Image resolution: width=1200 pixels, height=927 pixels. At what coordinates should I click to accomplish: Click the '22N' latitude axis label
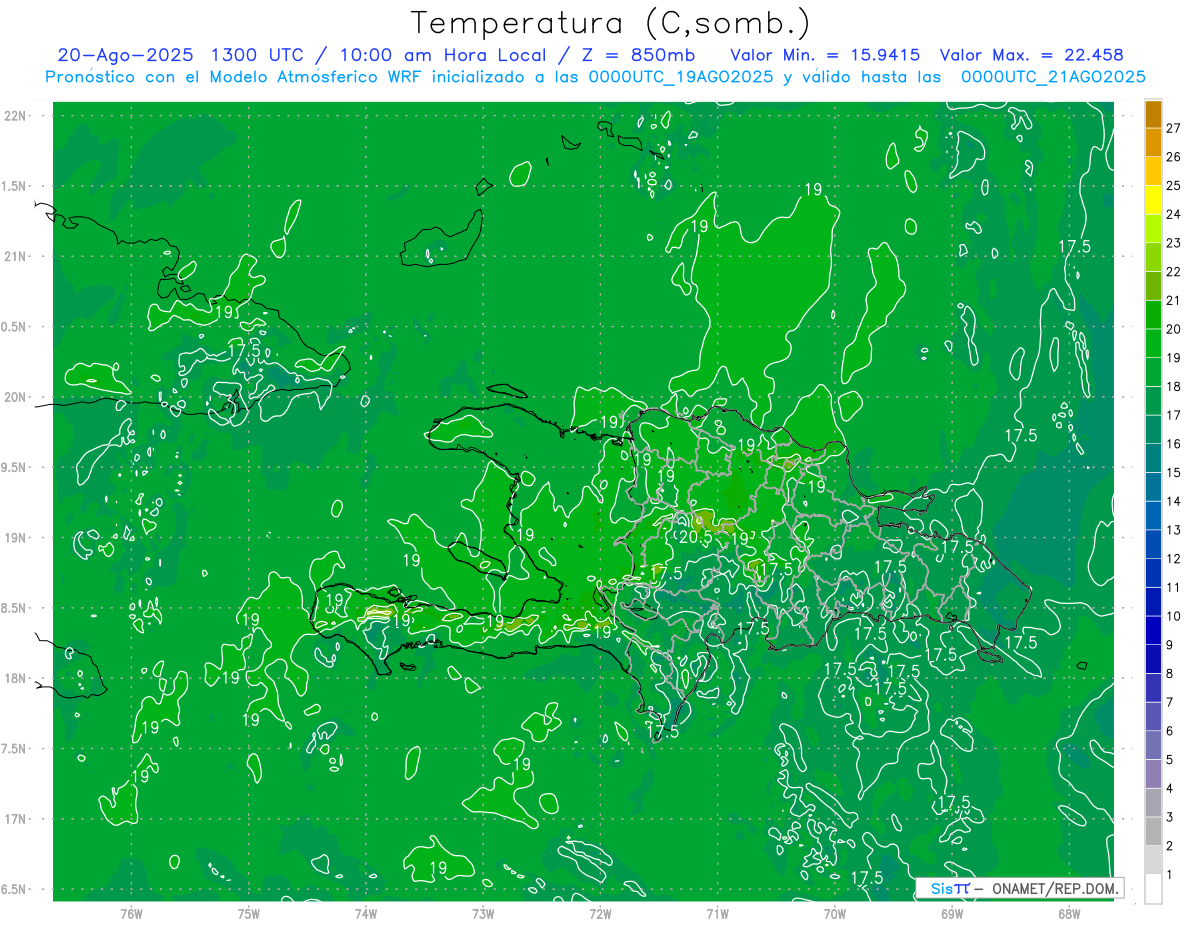point(15,116)
